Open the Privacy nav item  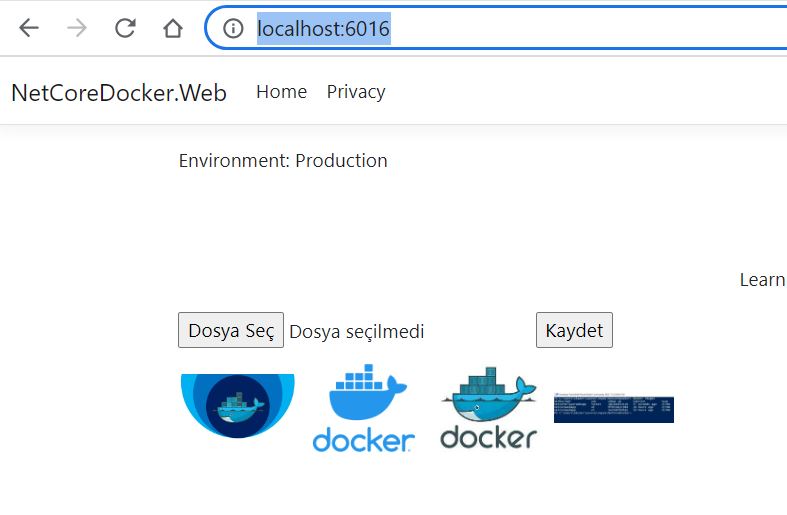[x=356, y=92]
